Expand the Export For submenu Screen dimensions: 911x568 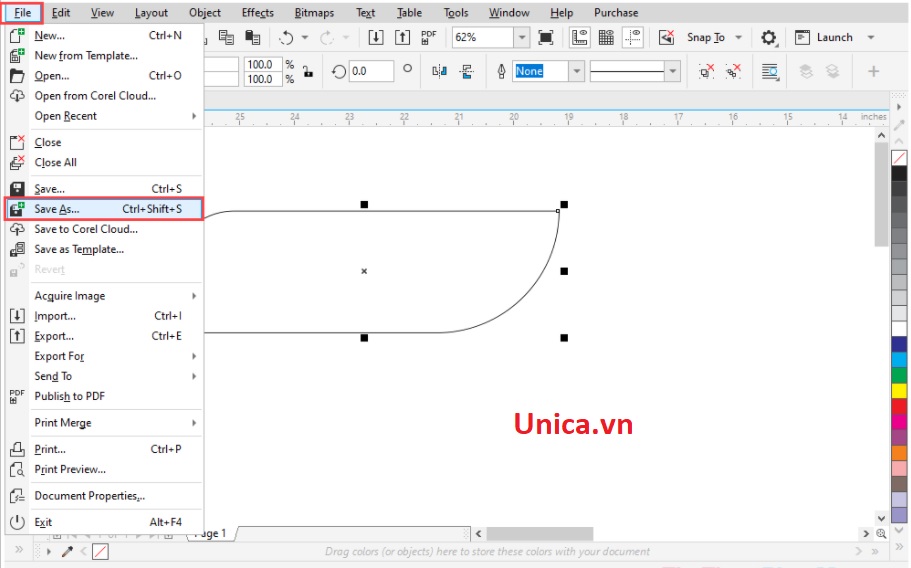[194, 357]
